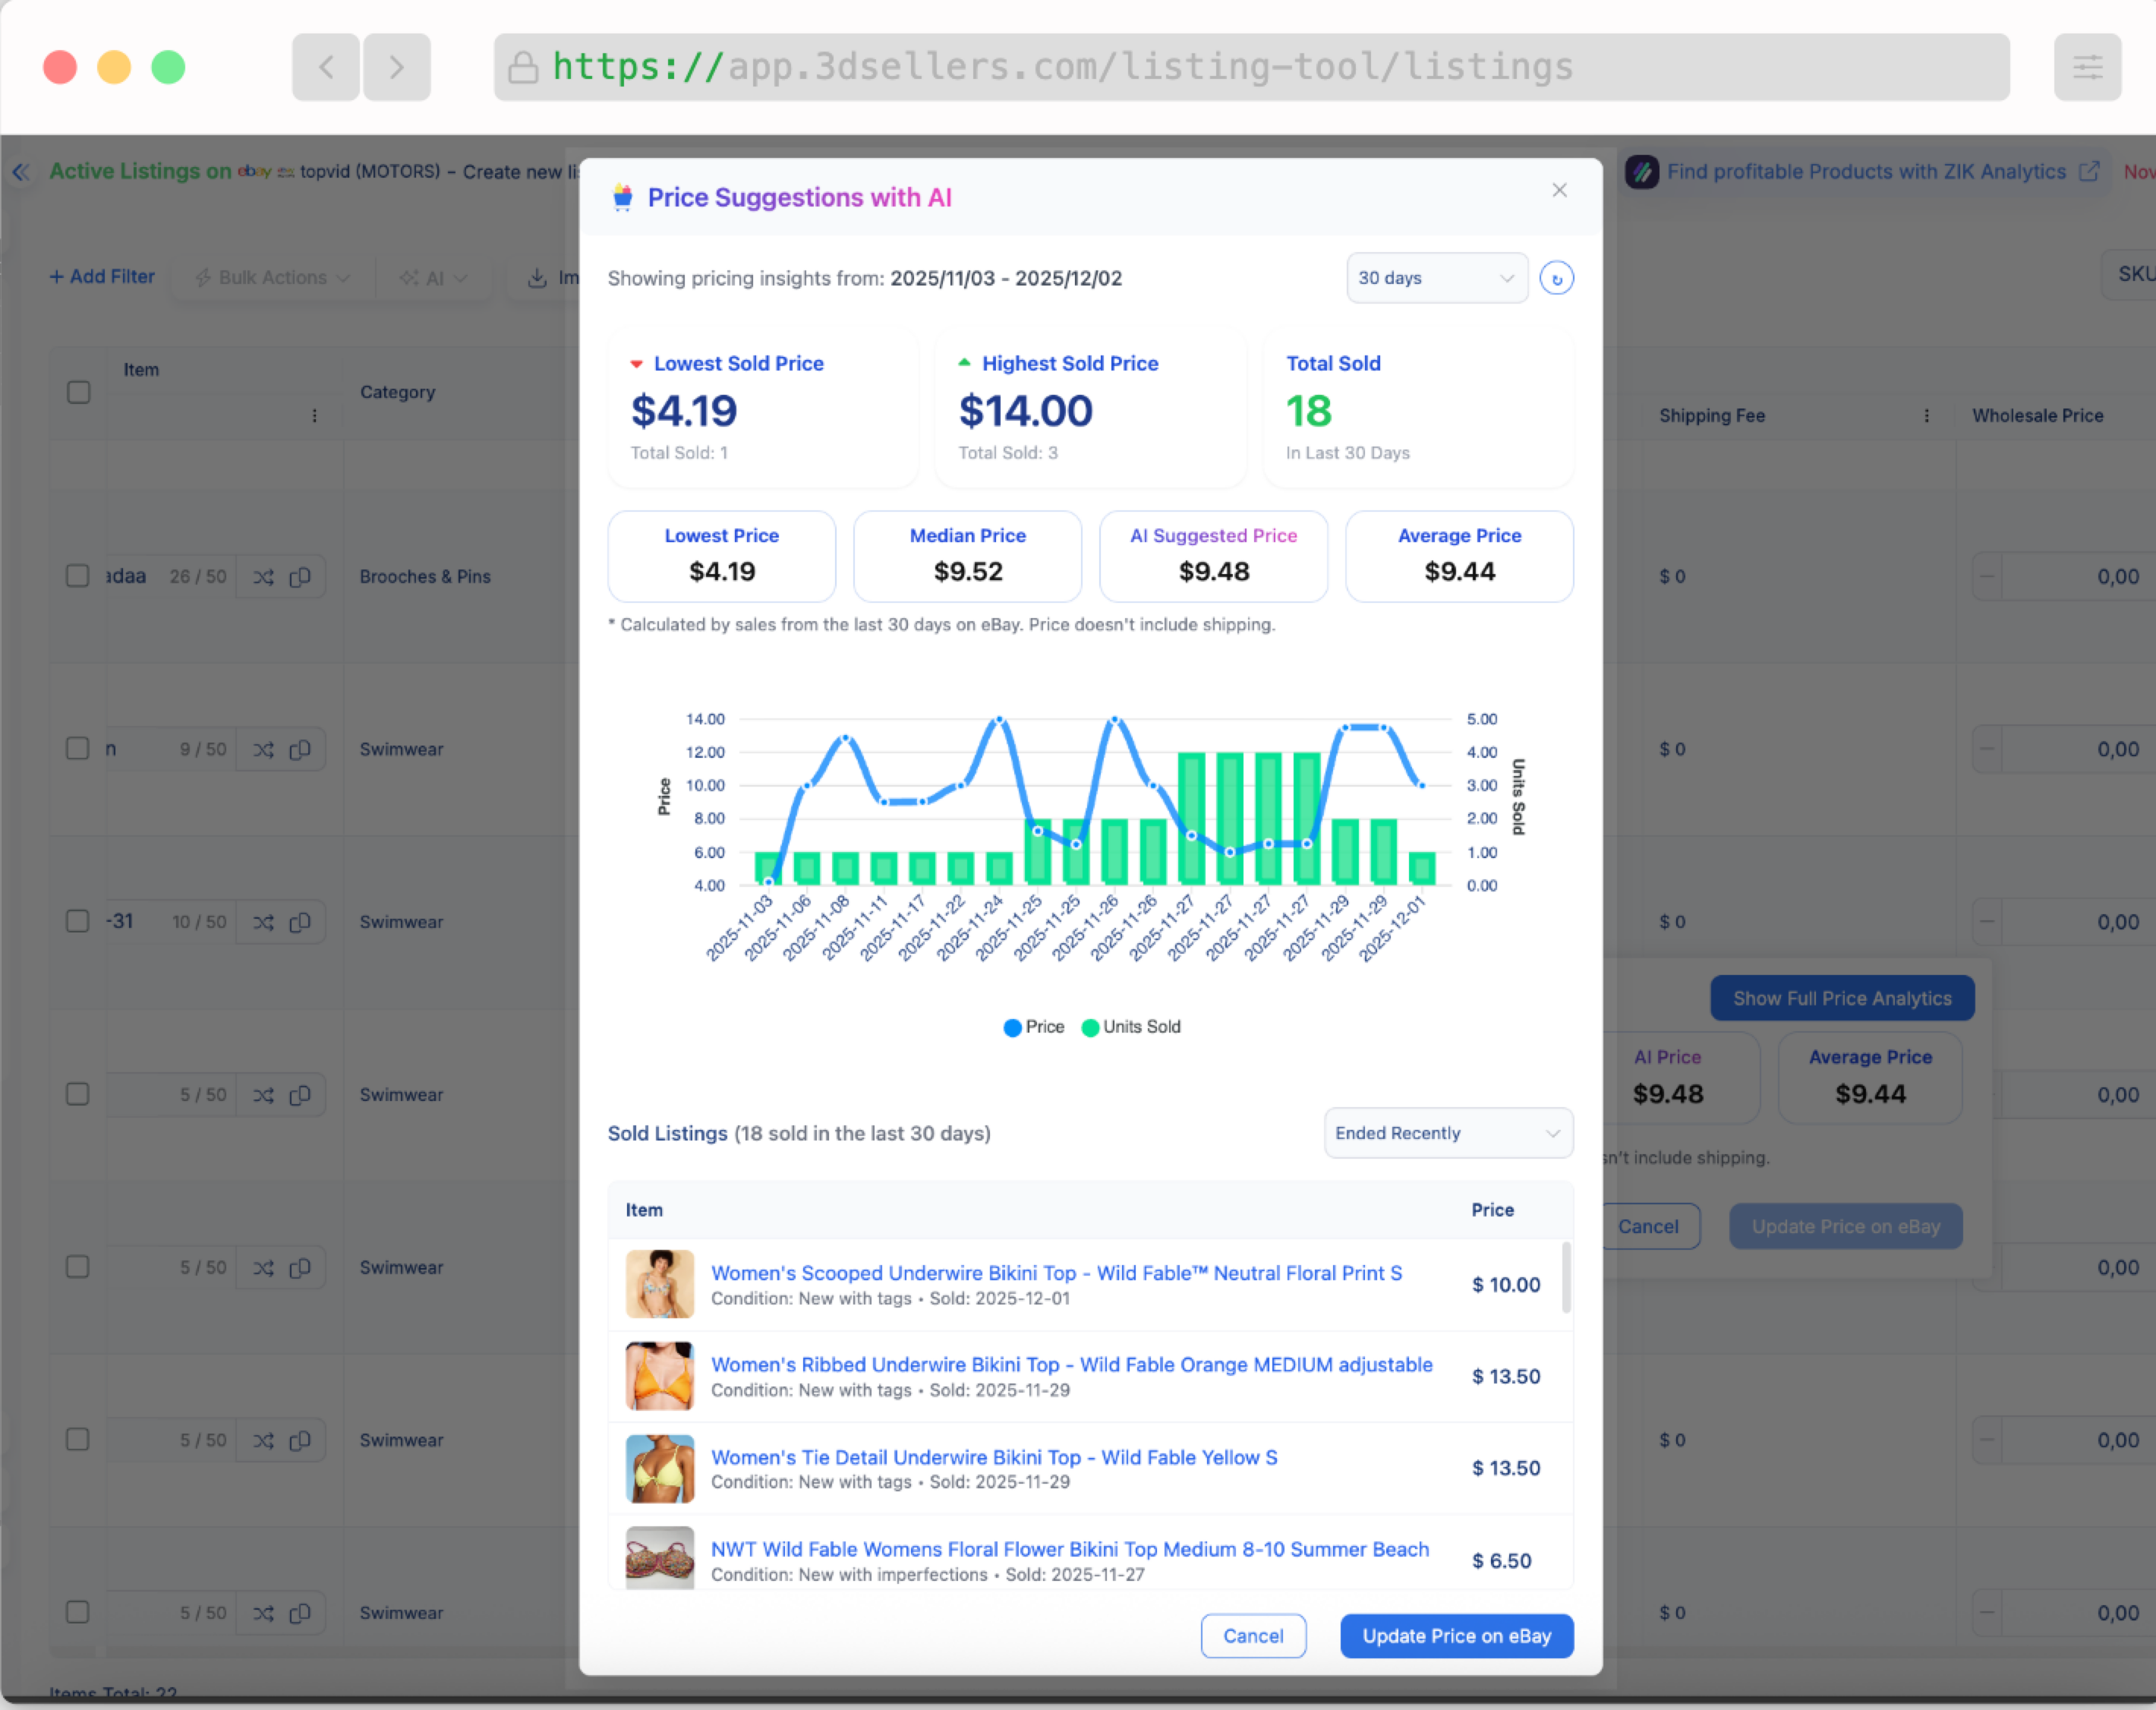Check the Brooches & Pins row checkbox
This screenshot has height=1710, width=2156.
point(78,576)
